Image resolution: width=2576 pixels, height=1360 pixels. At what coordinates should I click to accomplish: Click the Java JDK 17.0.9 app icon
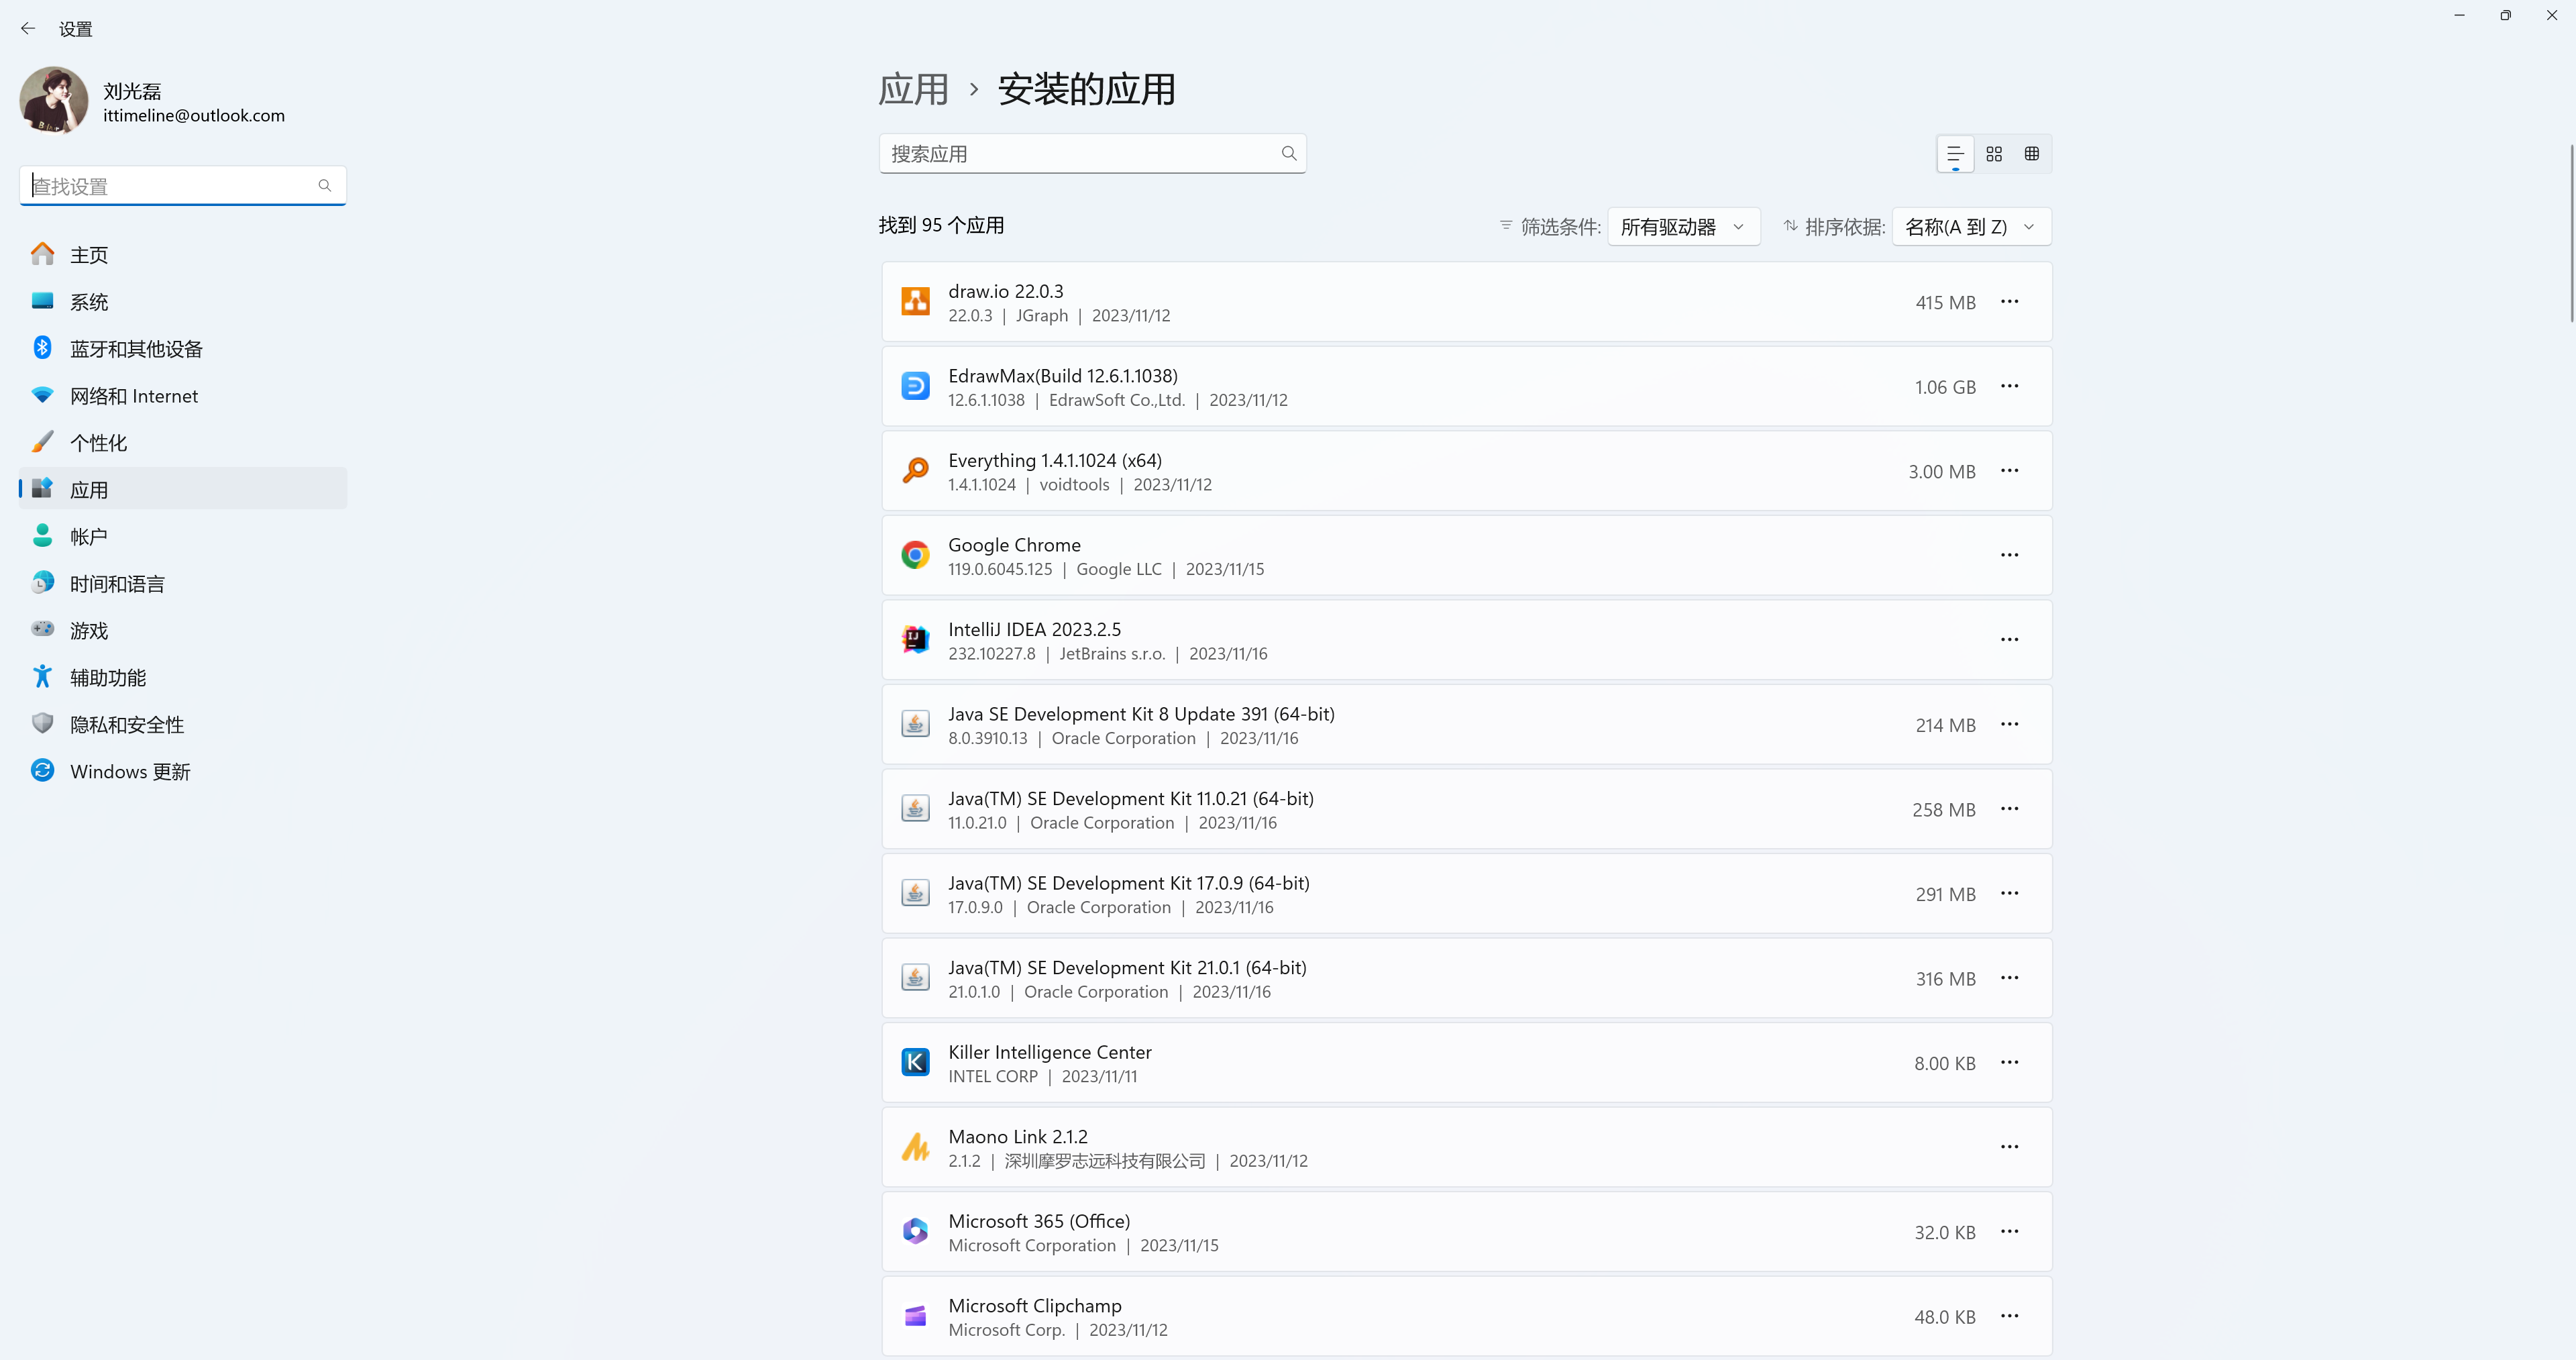[x=915, y=893]
